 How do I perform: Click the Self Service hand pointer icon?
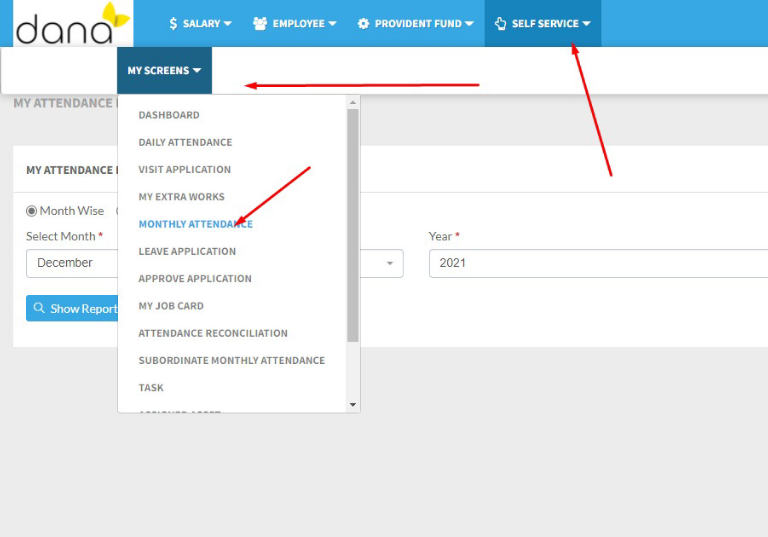coord(500,24)
